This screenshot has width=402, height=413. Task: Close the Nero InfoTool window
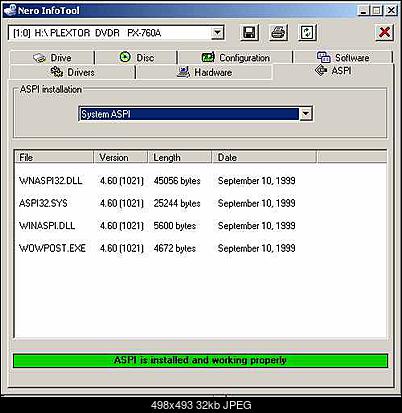click(x=391, y=11)
